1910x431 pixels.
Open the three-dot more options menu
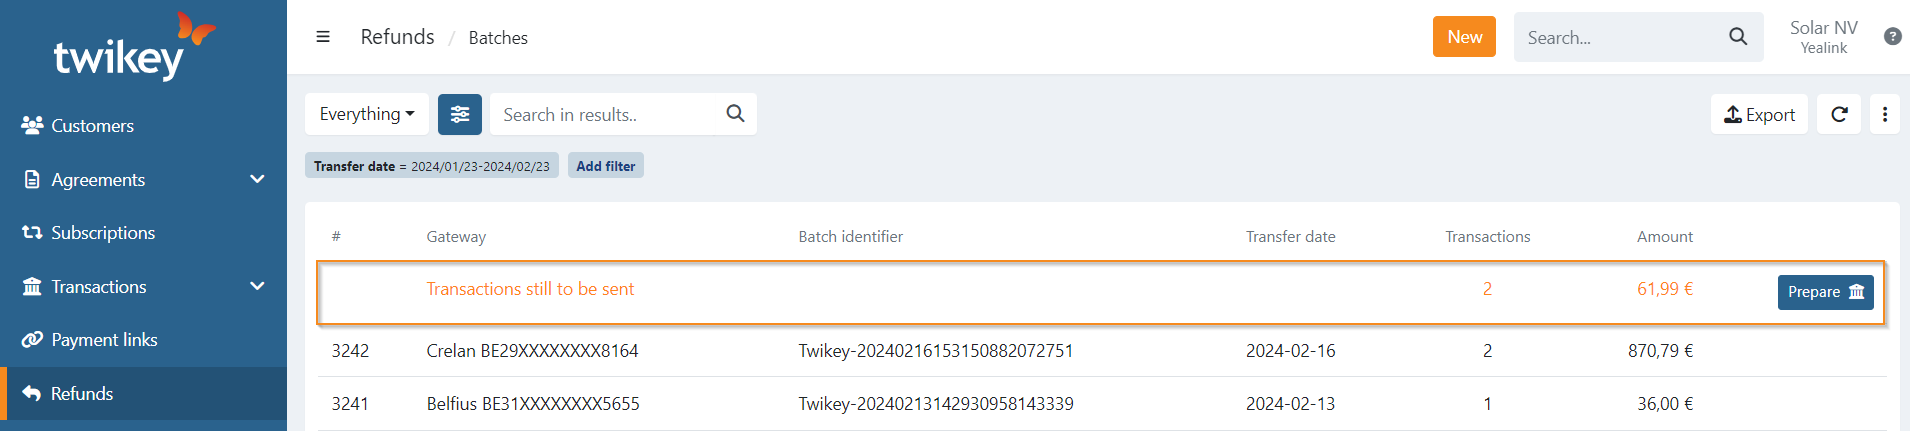tap(1885, 115)
